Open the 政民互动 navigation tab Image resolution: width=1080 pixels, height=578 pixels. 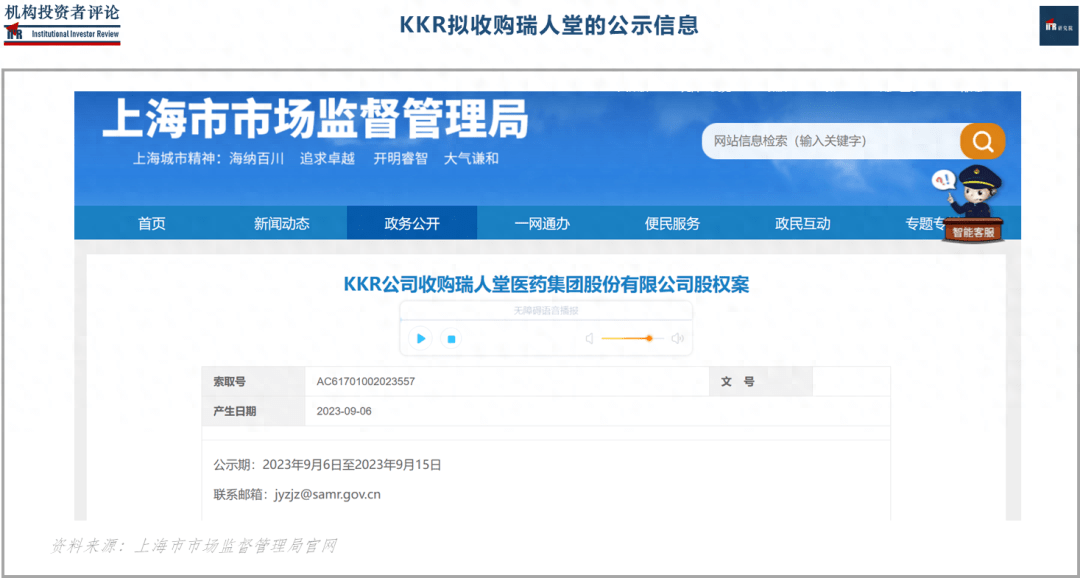[x=802, y=224]
